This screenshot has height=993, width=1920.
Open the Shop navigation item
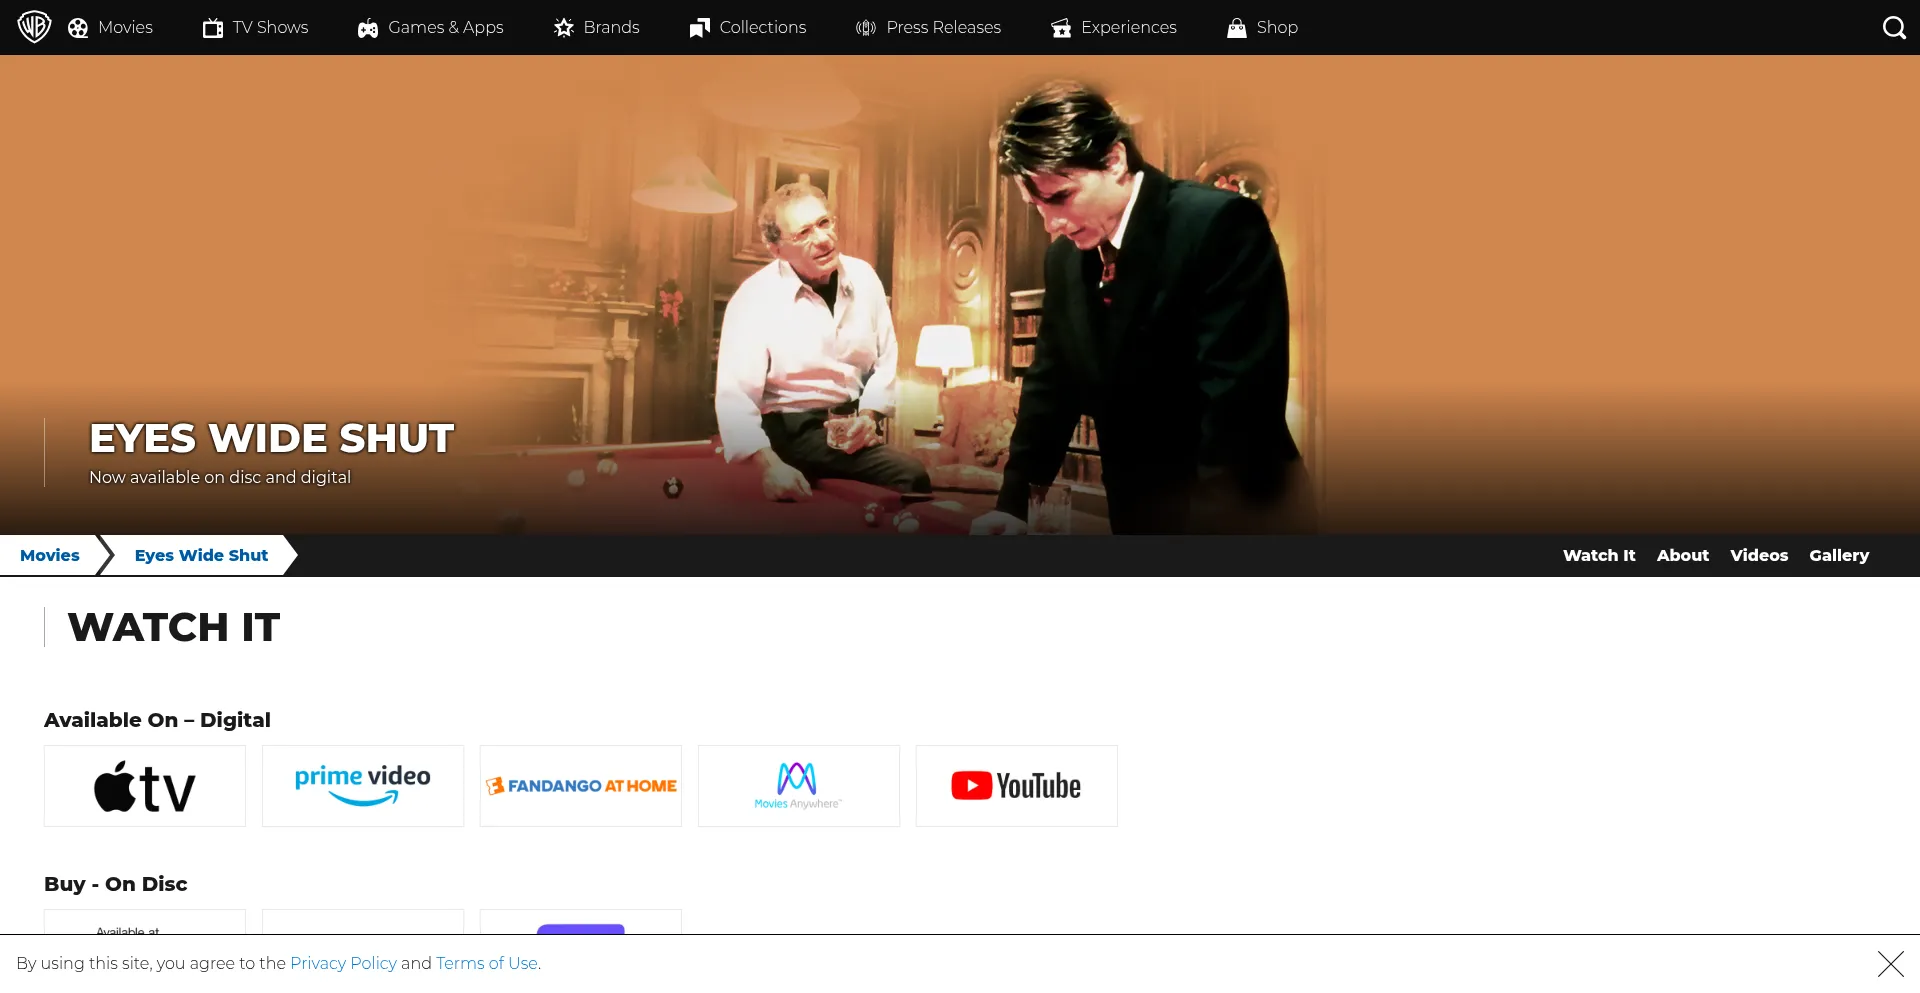(1263, 27)
